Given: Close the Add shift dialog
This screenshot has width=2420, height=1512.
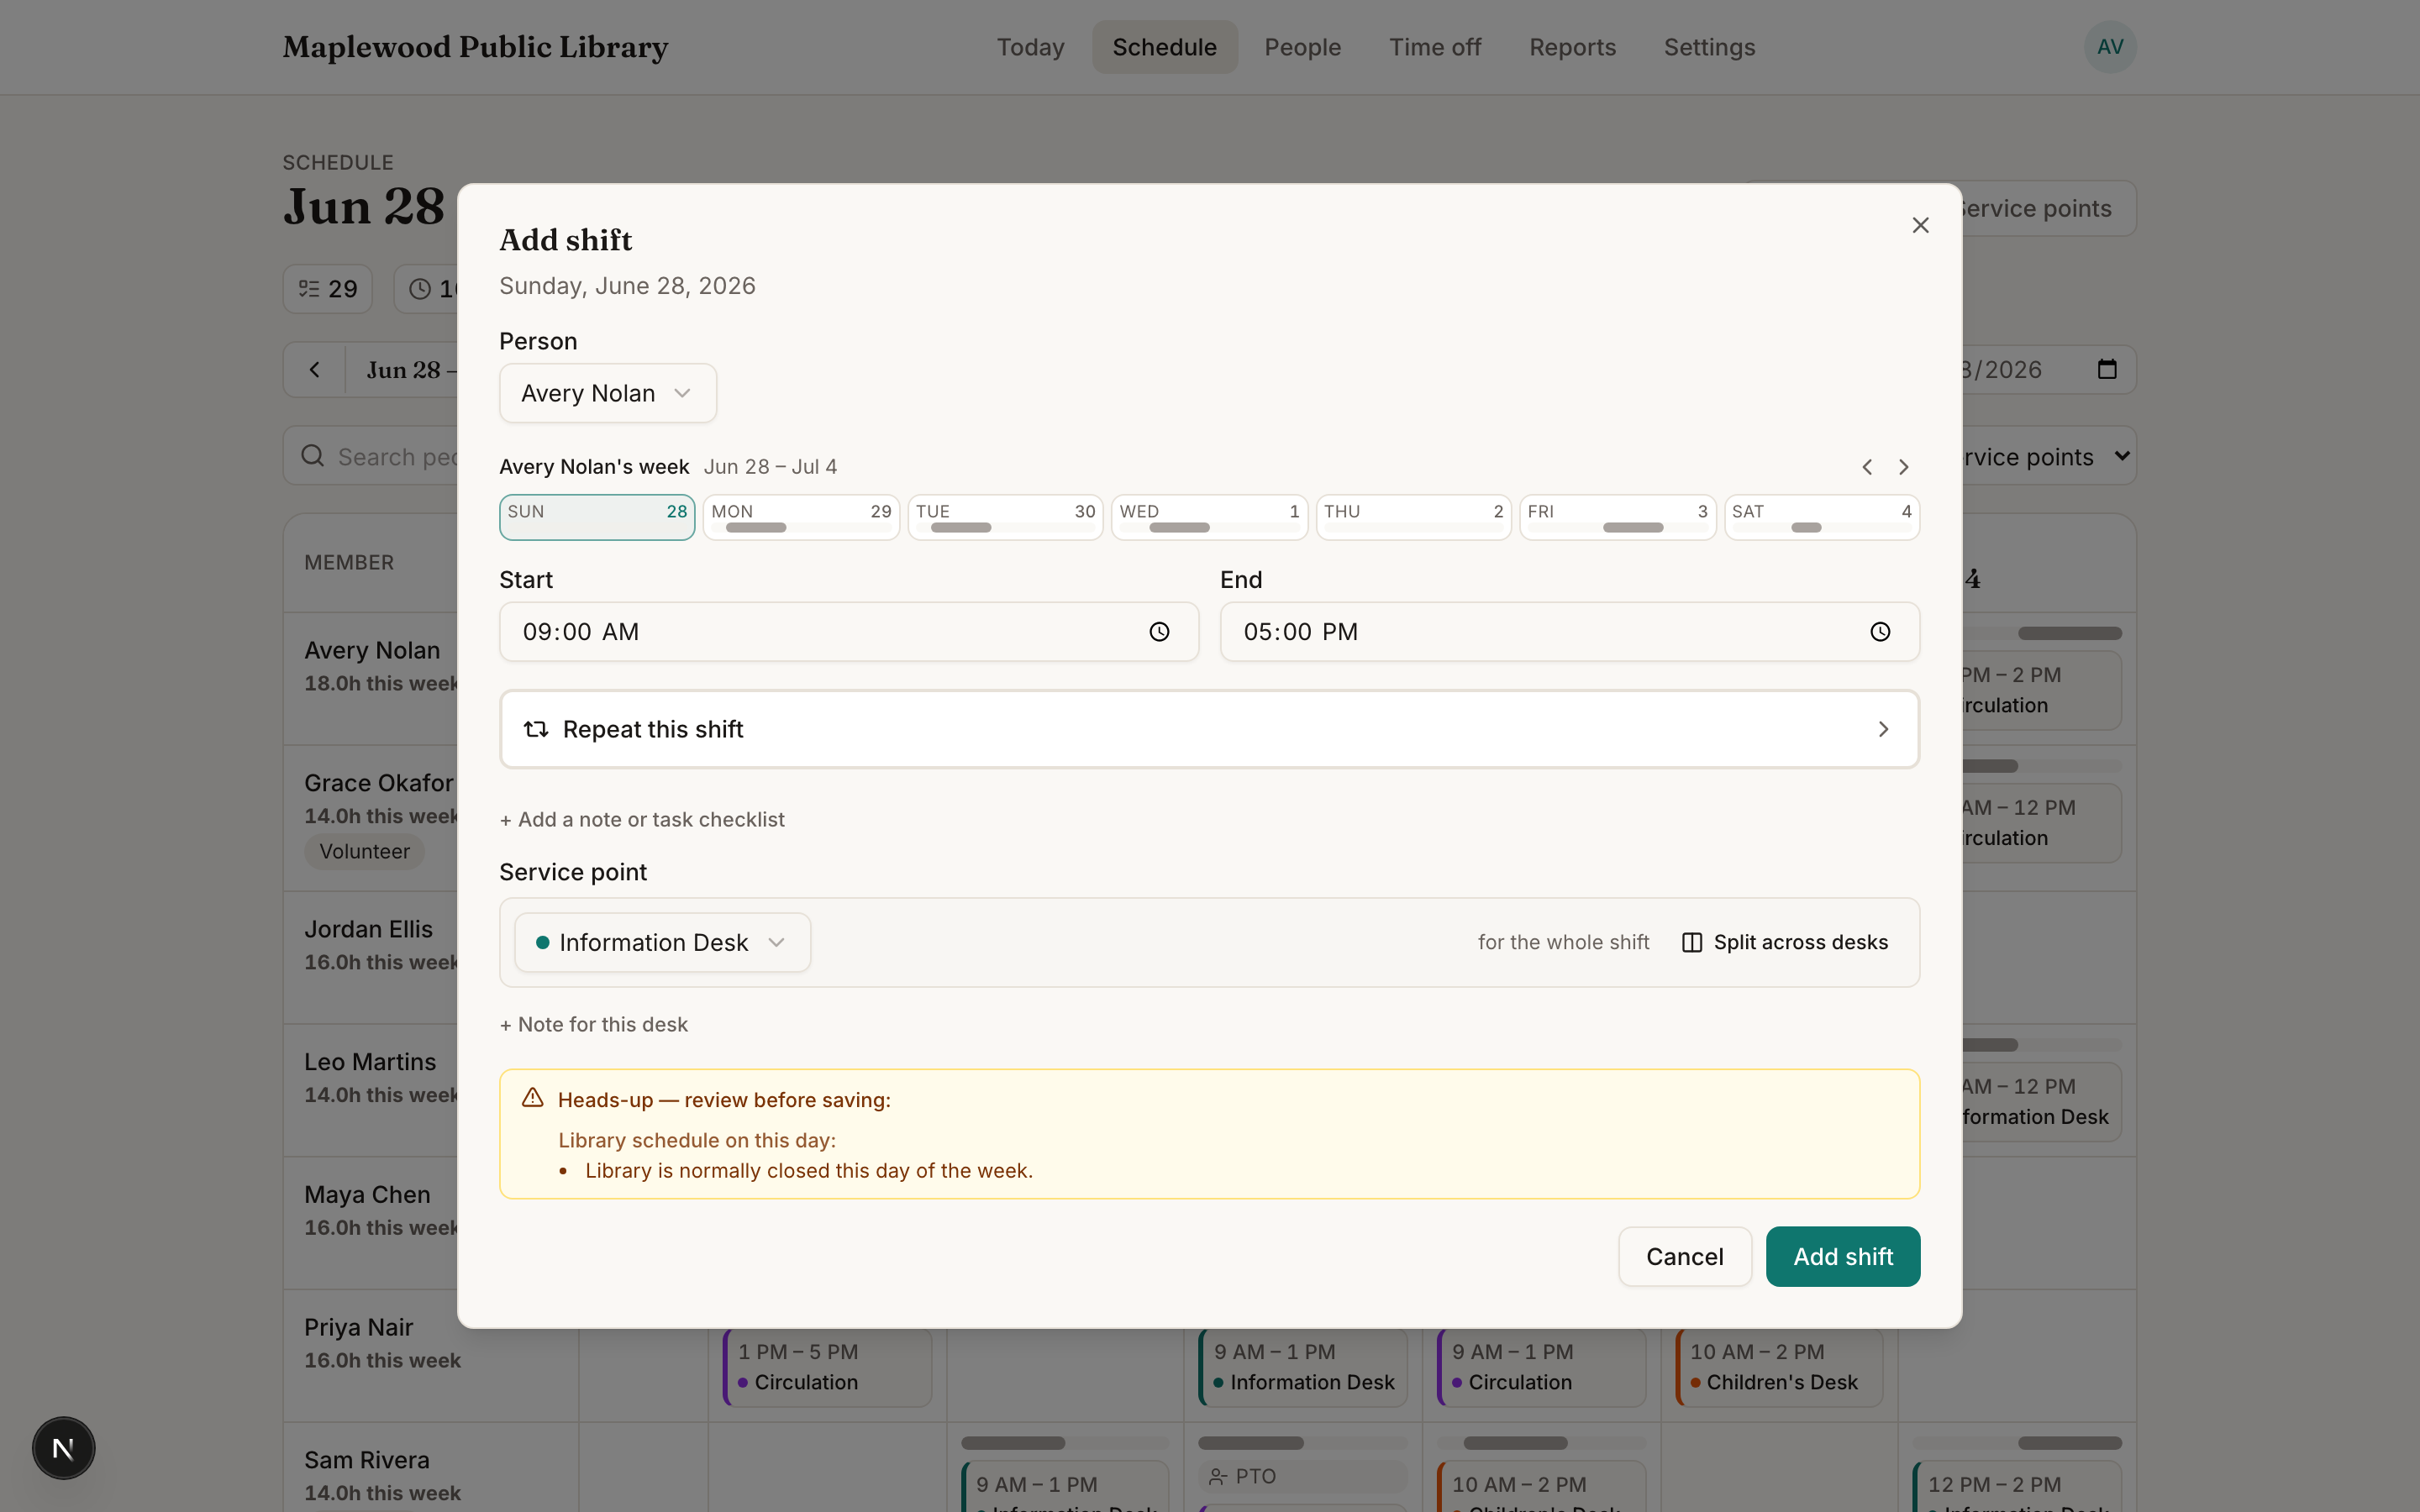Looking at the screenshot, I should (1920, 225).
